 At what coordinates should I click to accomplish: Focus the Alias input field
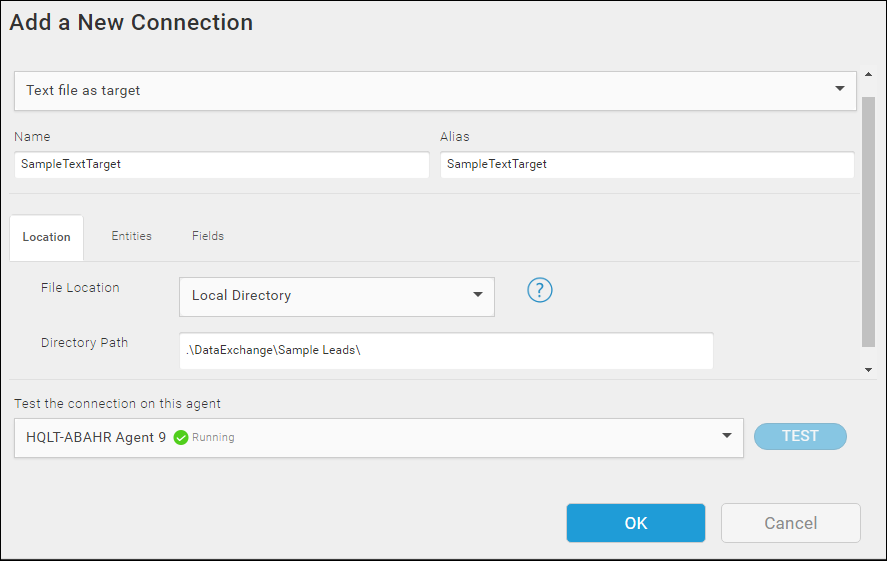point(647,165)
